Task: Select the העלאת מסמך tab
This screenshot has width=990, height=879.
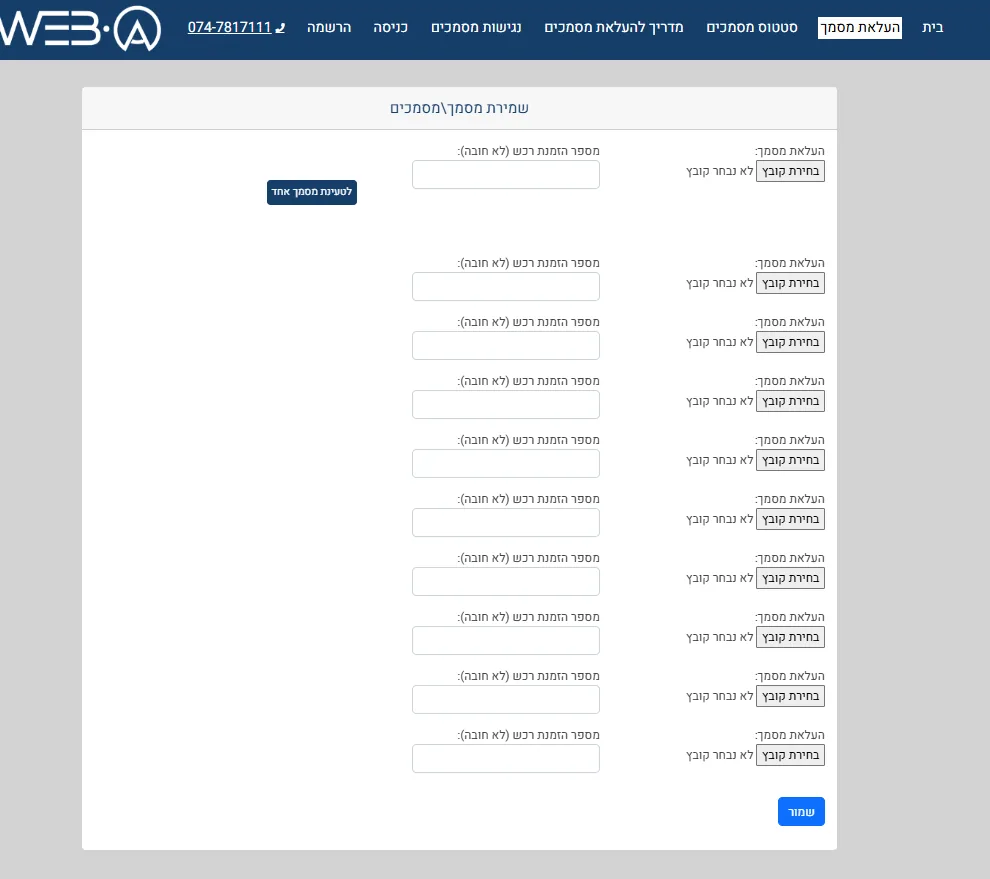Action: 859,27
